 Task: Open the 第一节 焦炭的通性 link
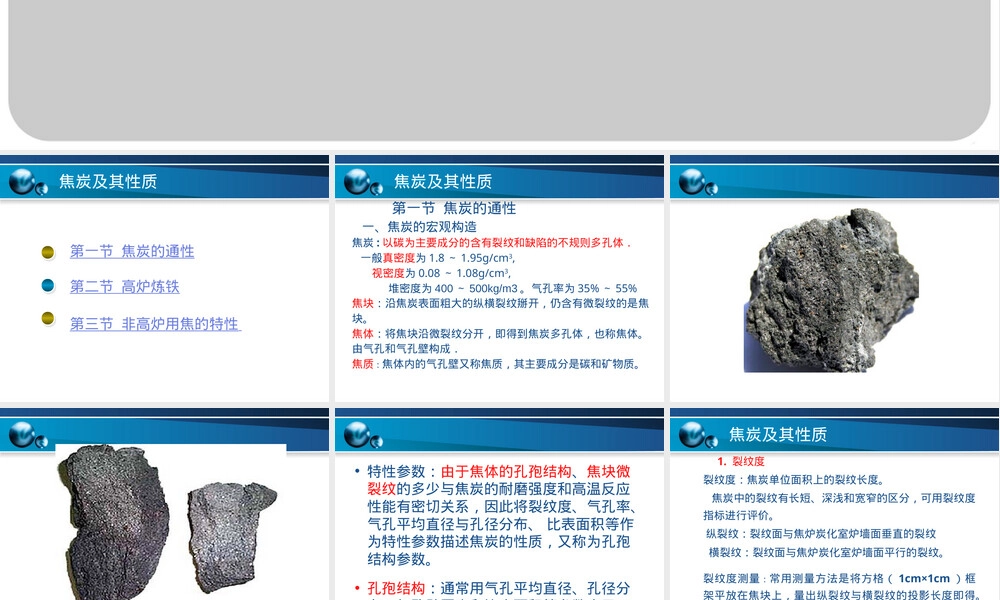click(132, 251)
